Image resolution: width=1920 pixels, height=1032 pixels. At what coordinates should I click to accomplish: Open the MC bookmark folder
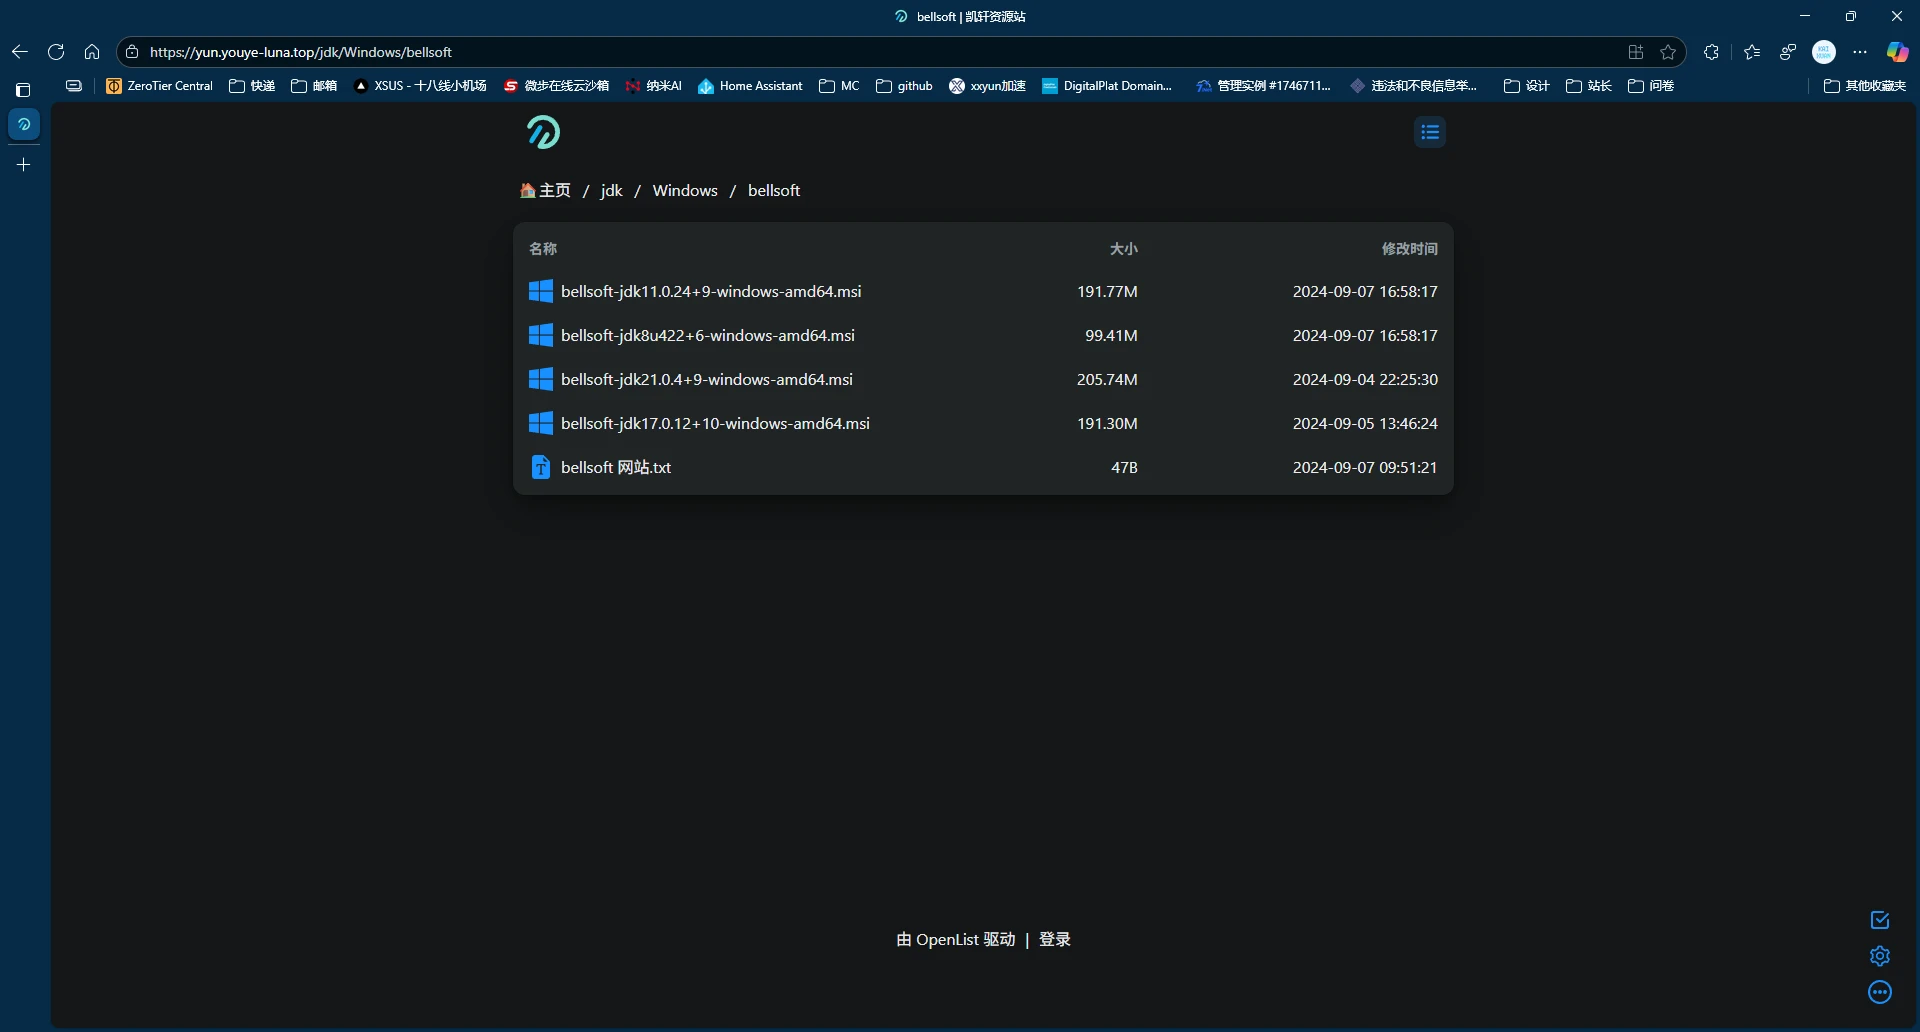[839, 86]
